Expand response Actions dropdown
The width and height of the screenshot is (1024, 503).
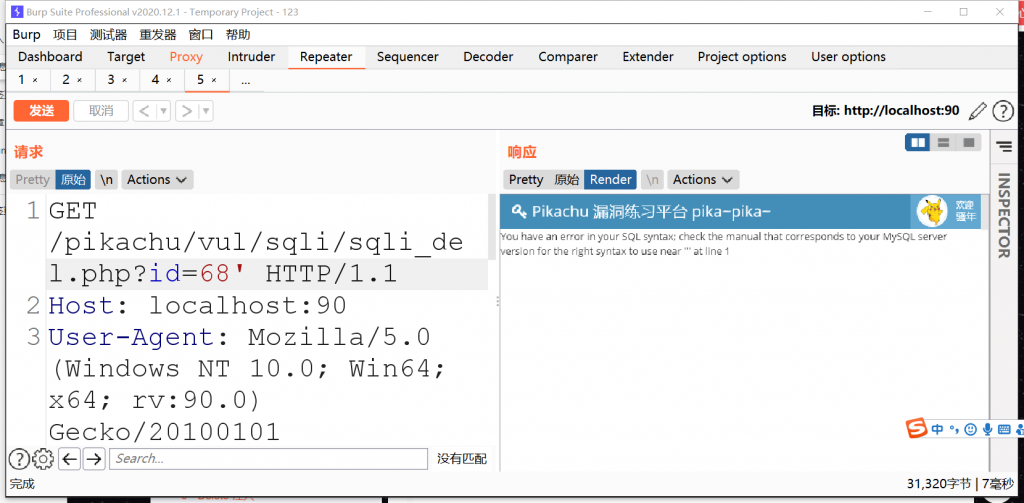(x=702, y=180)
